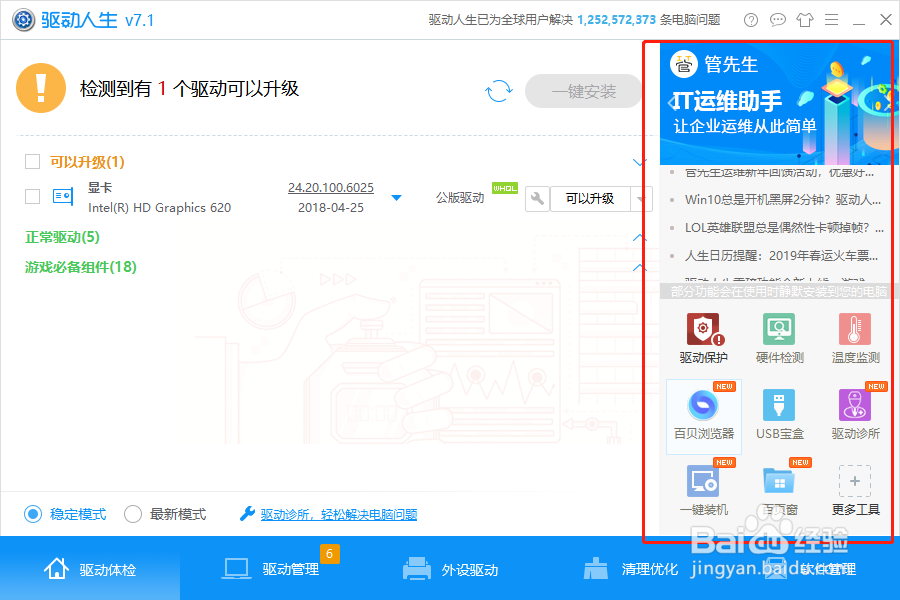Open the skin shirt icon
Screen dimensions: 900x600
click(x=805, y=20)
